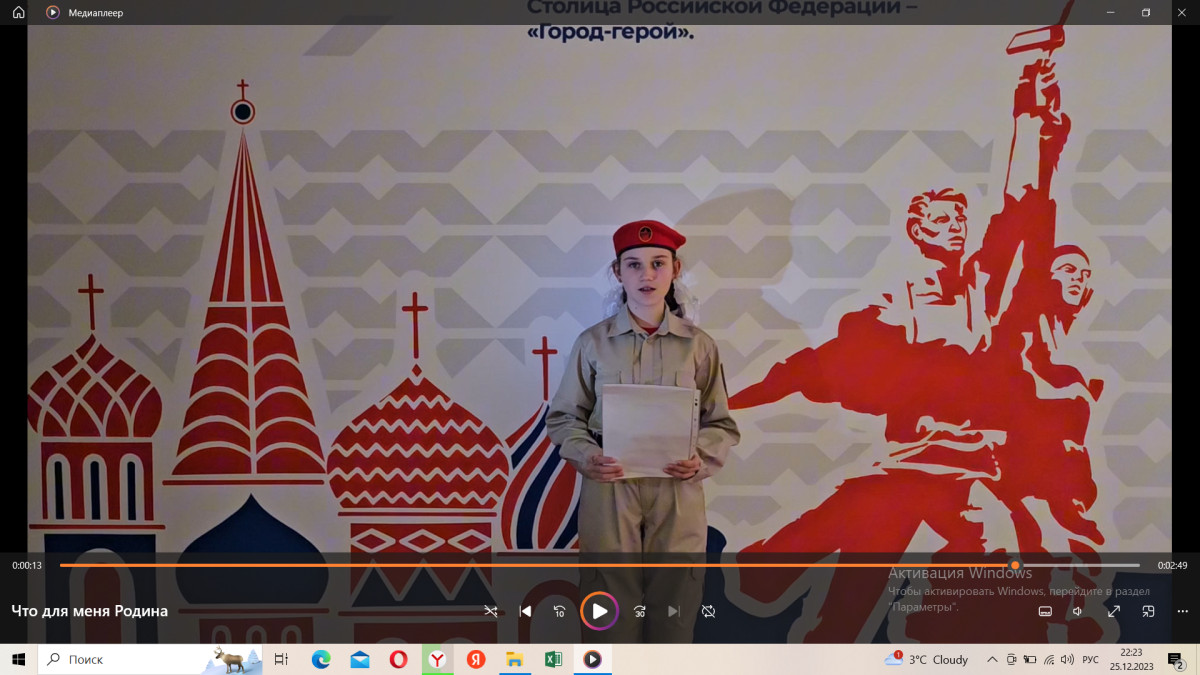Open more options menu

1183,611
